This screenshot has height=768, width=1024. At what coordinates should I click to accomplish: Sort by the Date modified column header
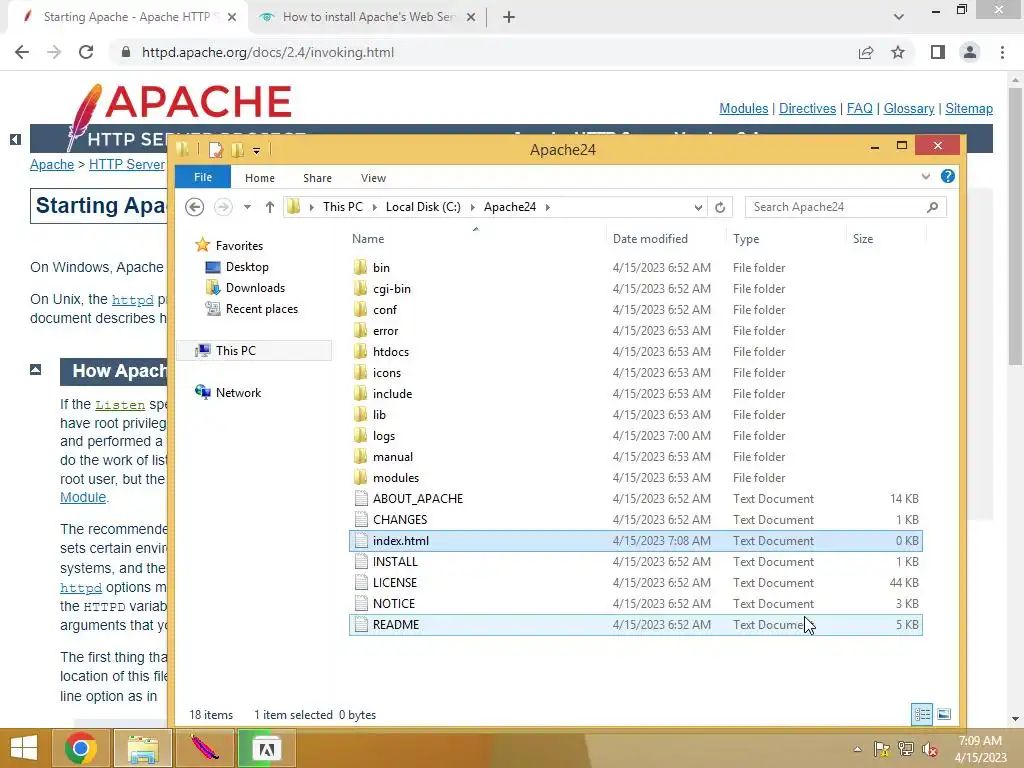click(650, 239)
